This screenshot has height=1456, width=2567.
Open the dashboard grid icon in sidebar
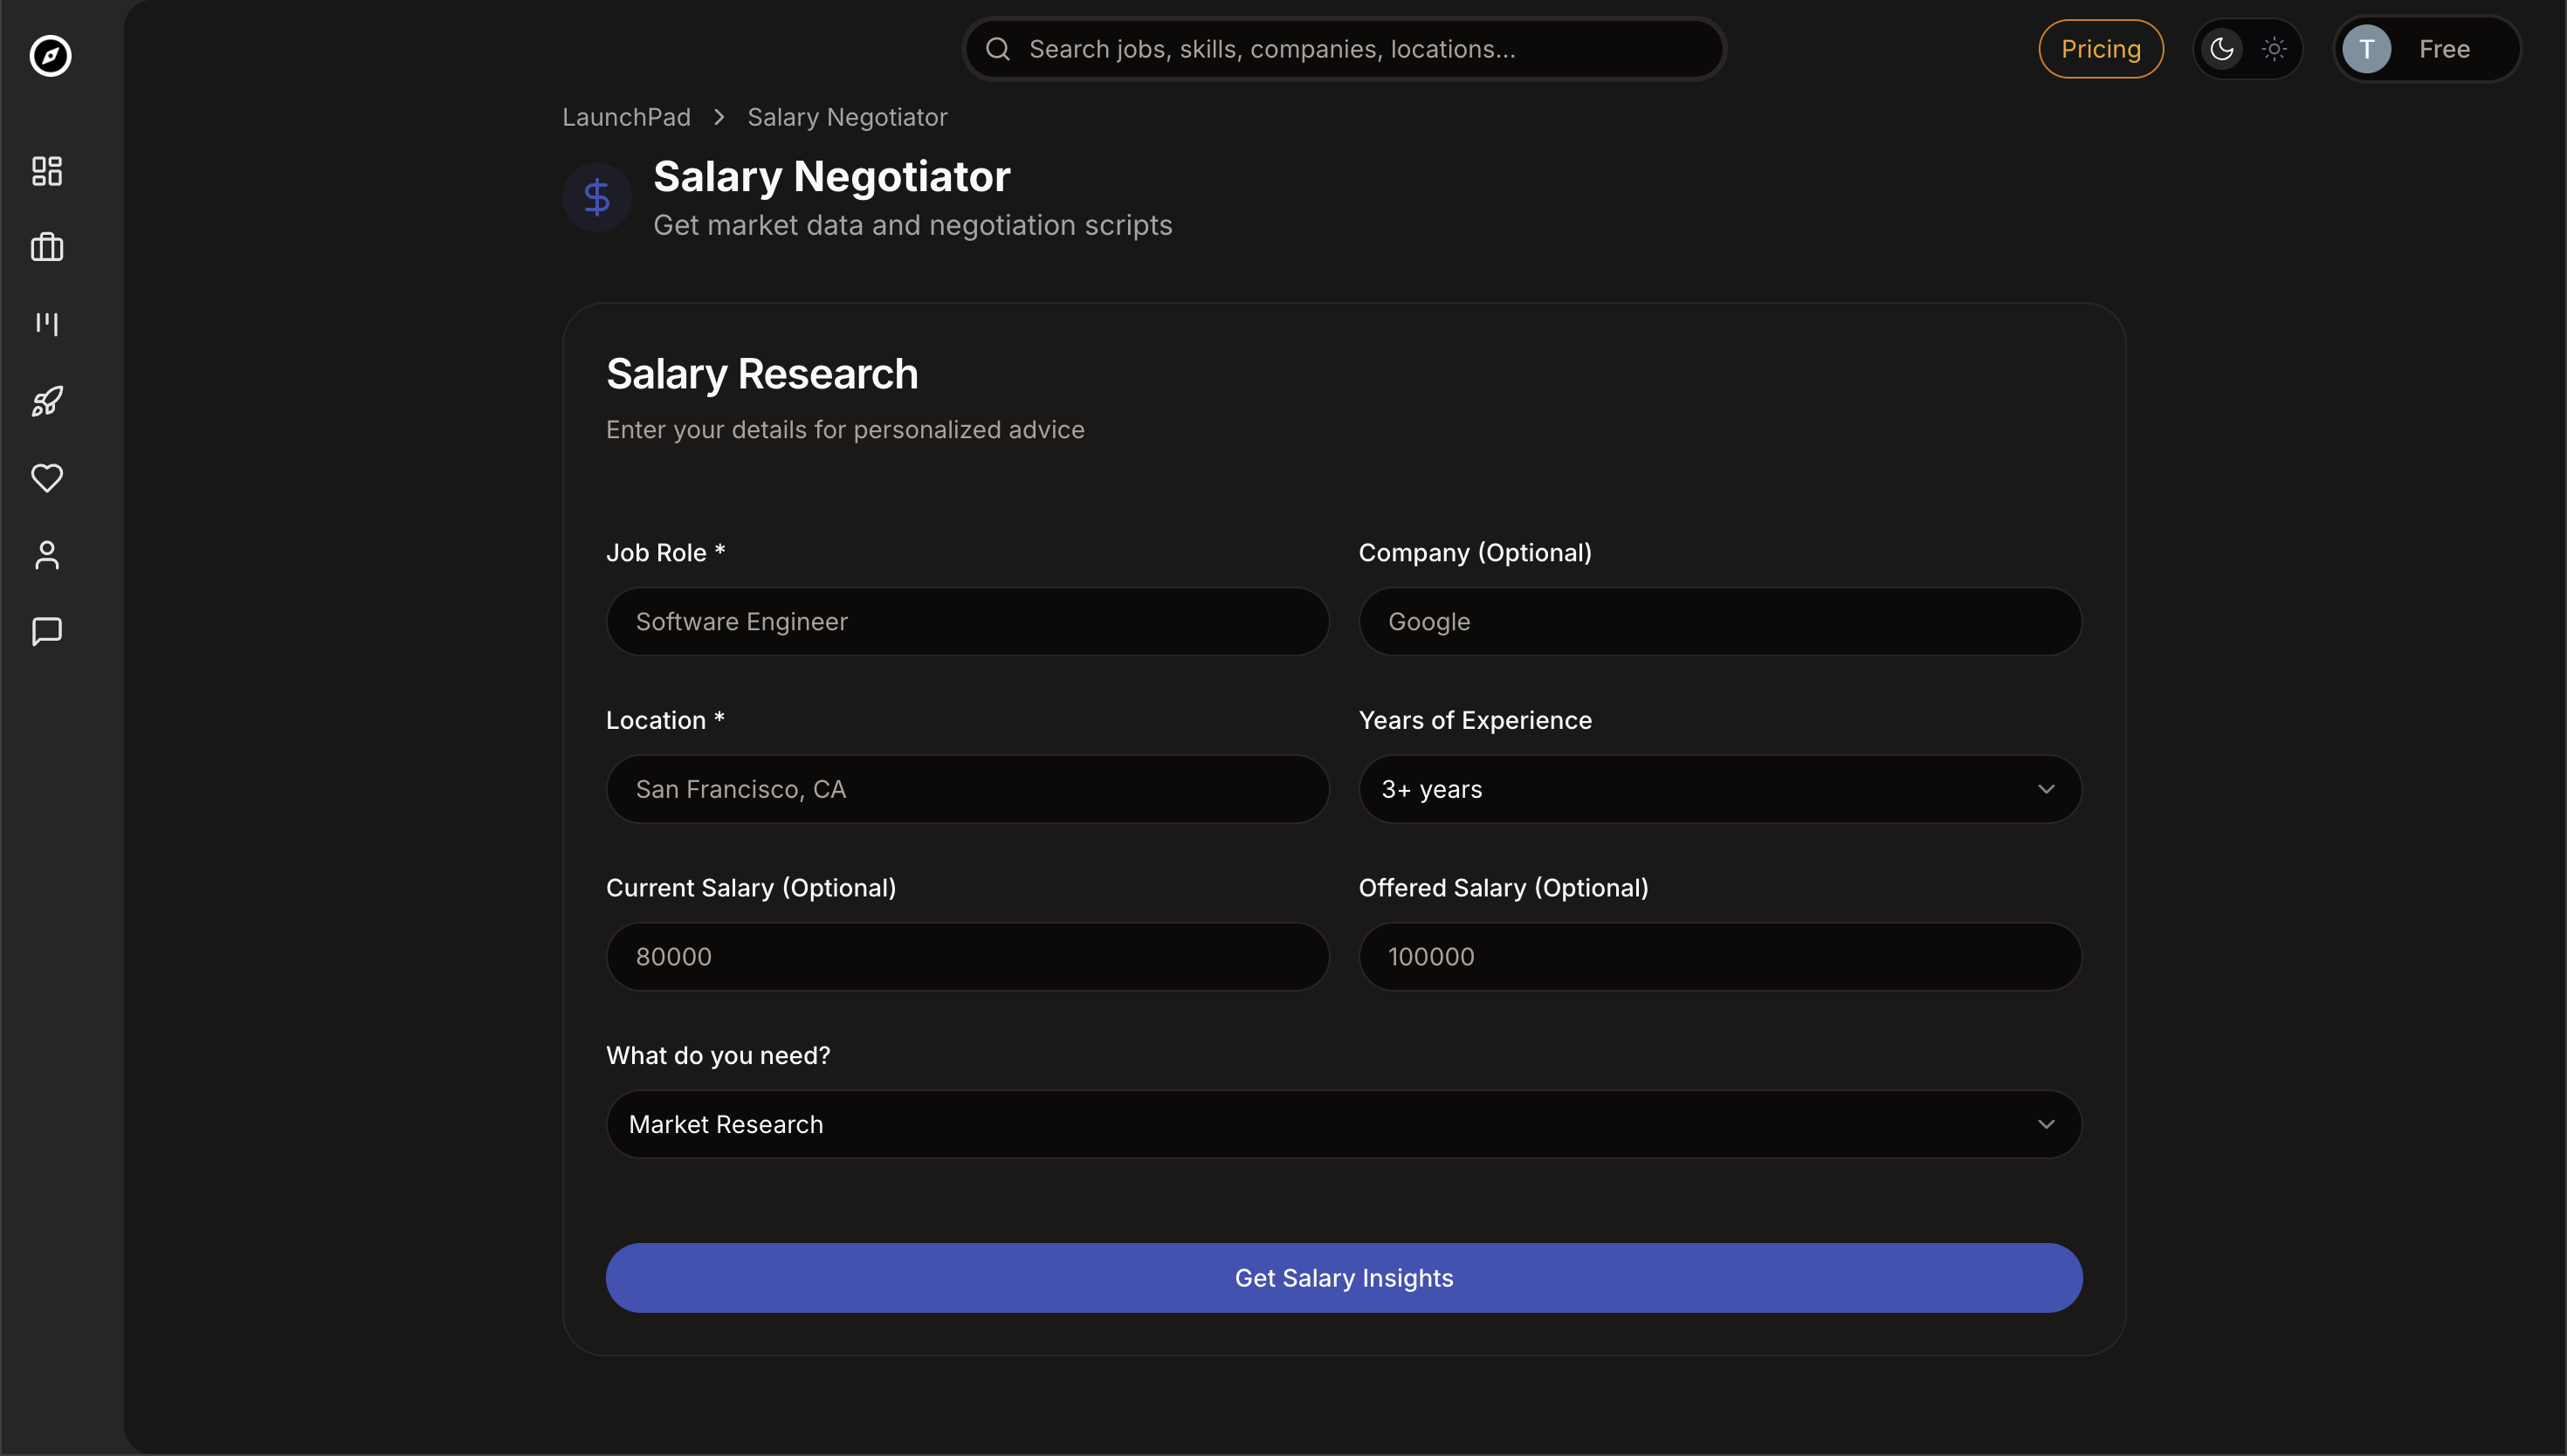[x=46, y=170]
